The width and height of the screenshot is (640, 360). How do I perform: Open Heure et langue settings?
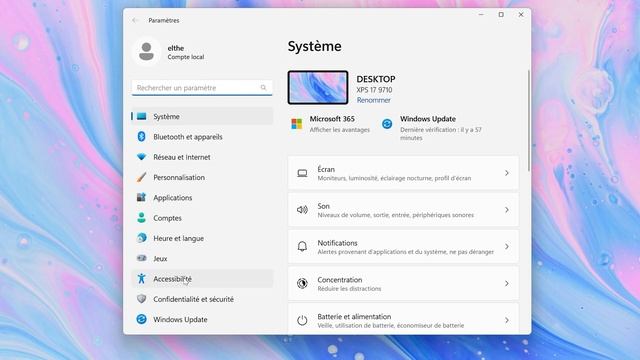pyautogui.click(x=202, y=238)
